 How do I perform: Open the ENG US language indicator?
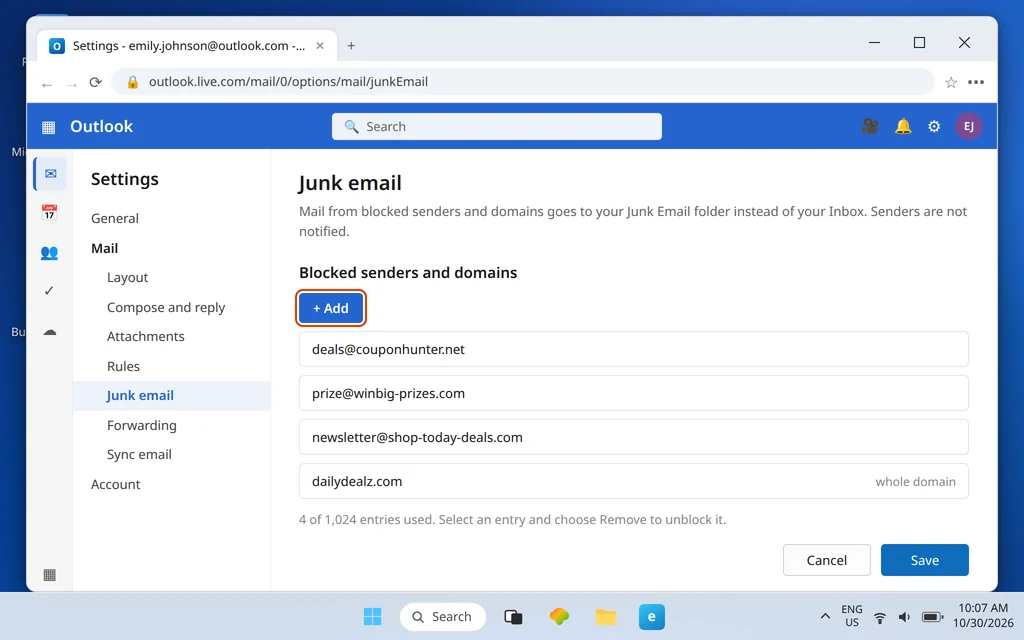(852, 616)
